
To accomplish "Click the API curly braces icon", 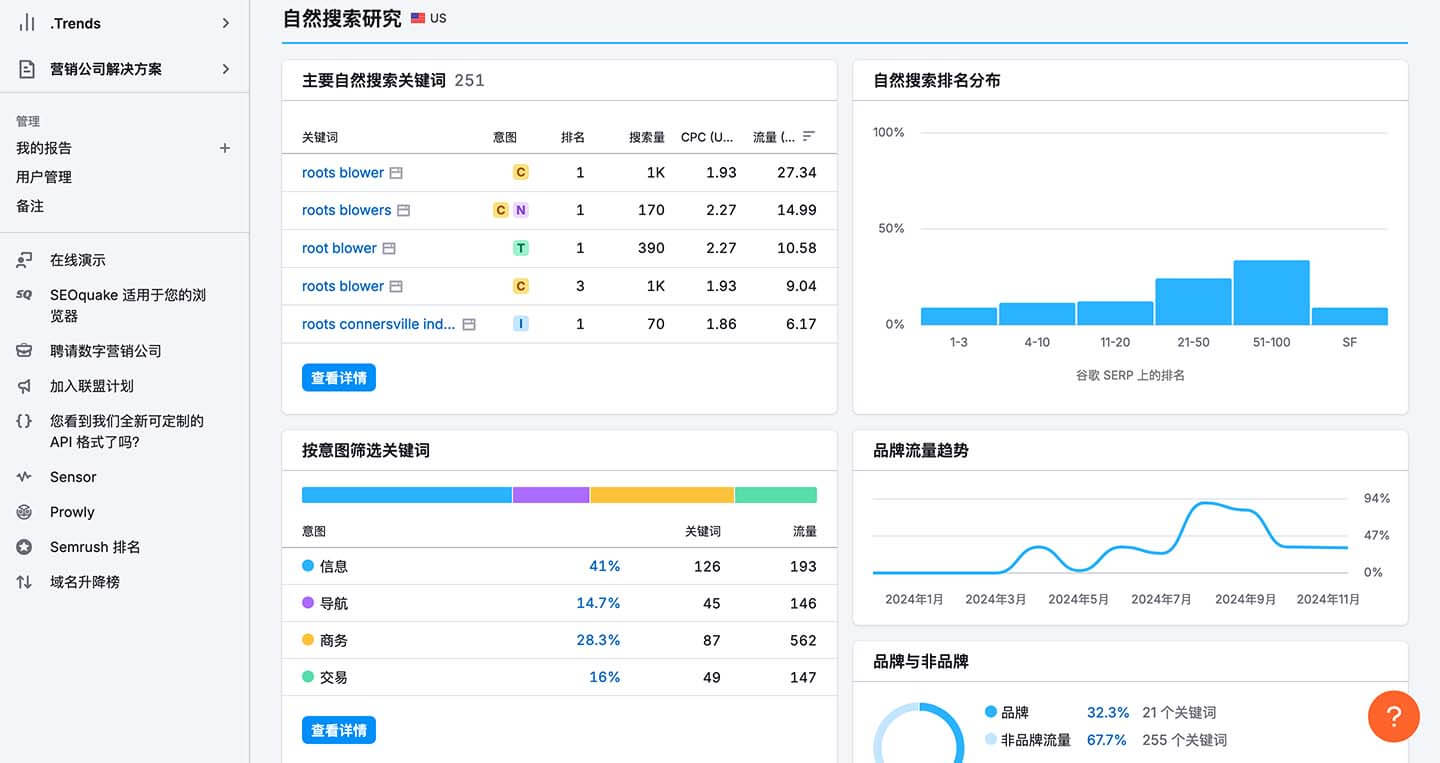I will click(24, 421).
